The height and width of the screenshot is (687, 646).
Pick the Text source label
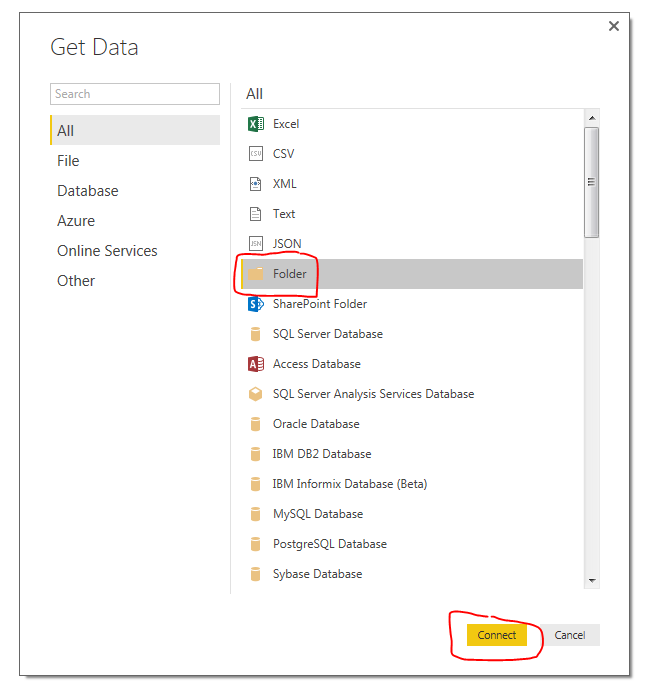(x=284, y=214)
